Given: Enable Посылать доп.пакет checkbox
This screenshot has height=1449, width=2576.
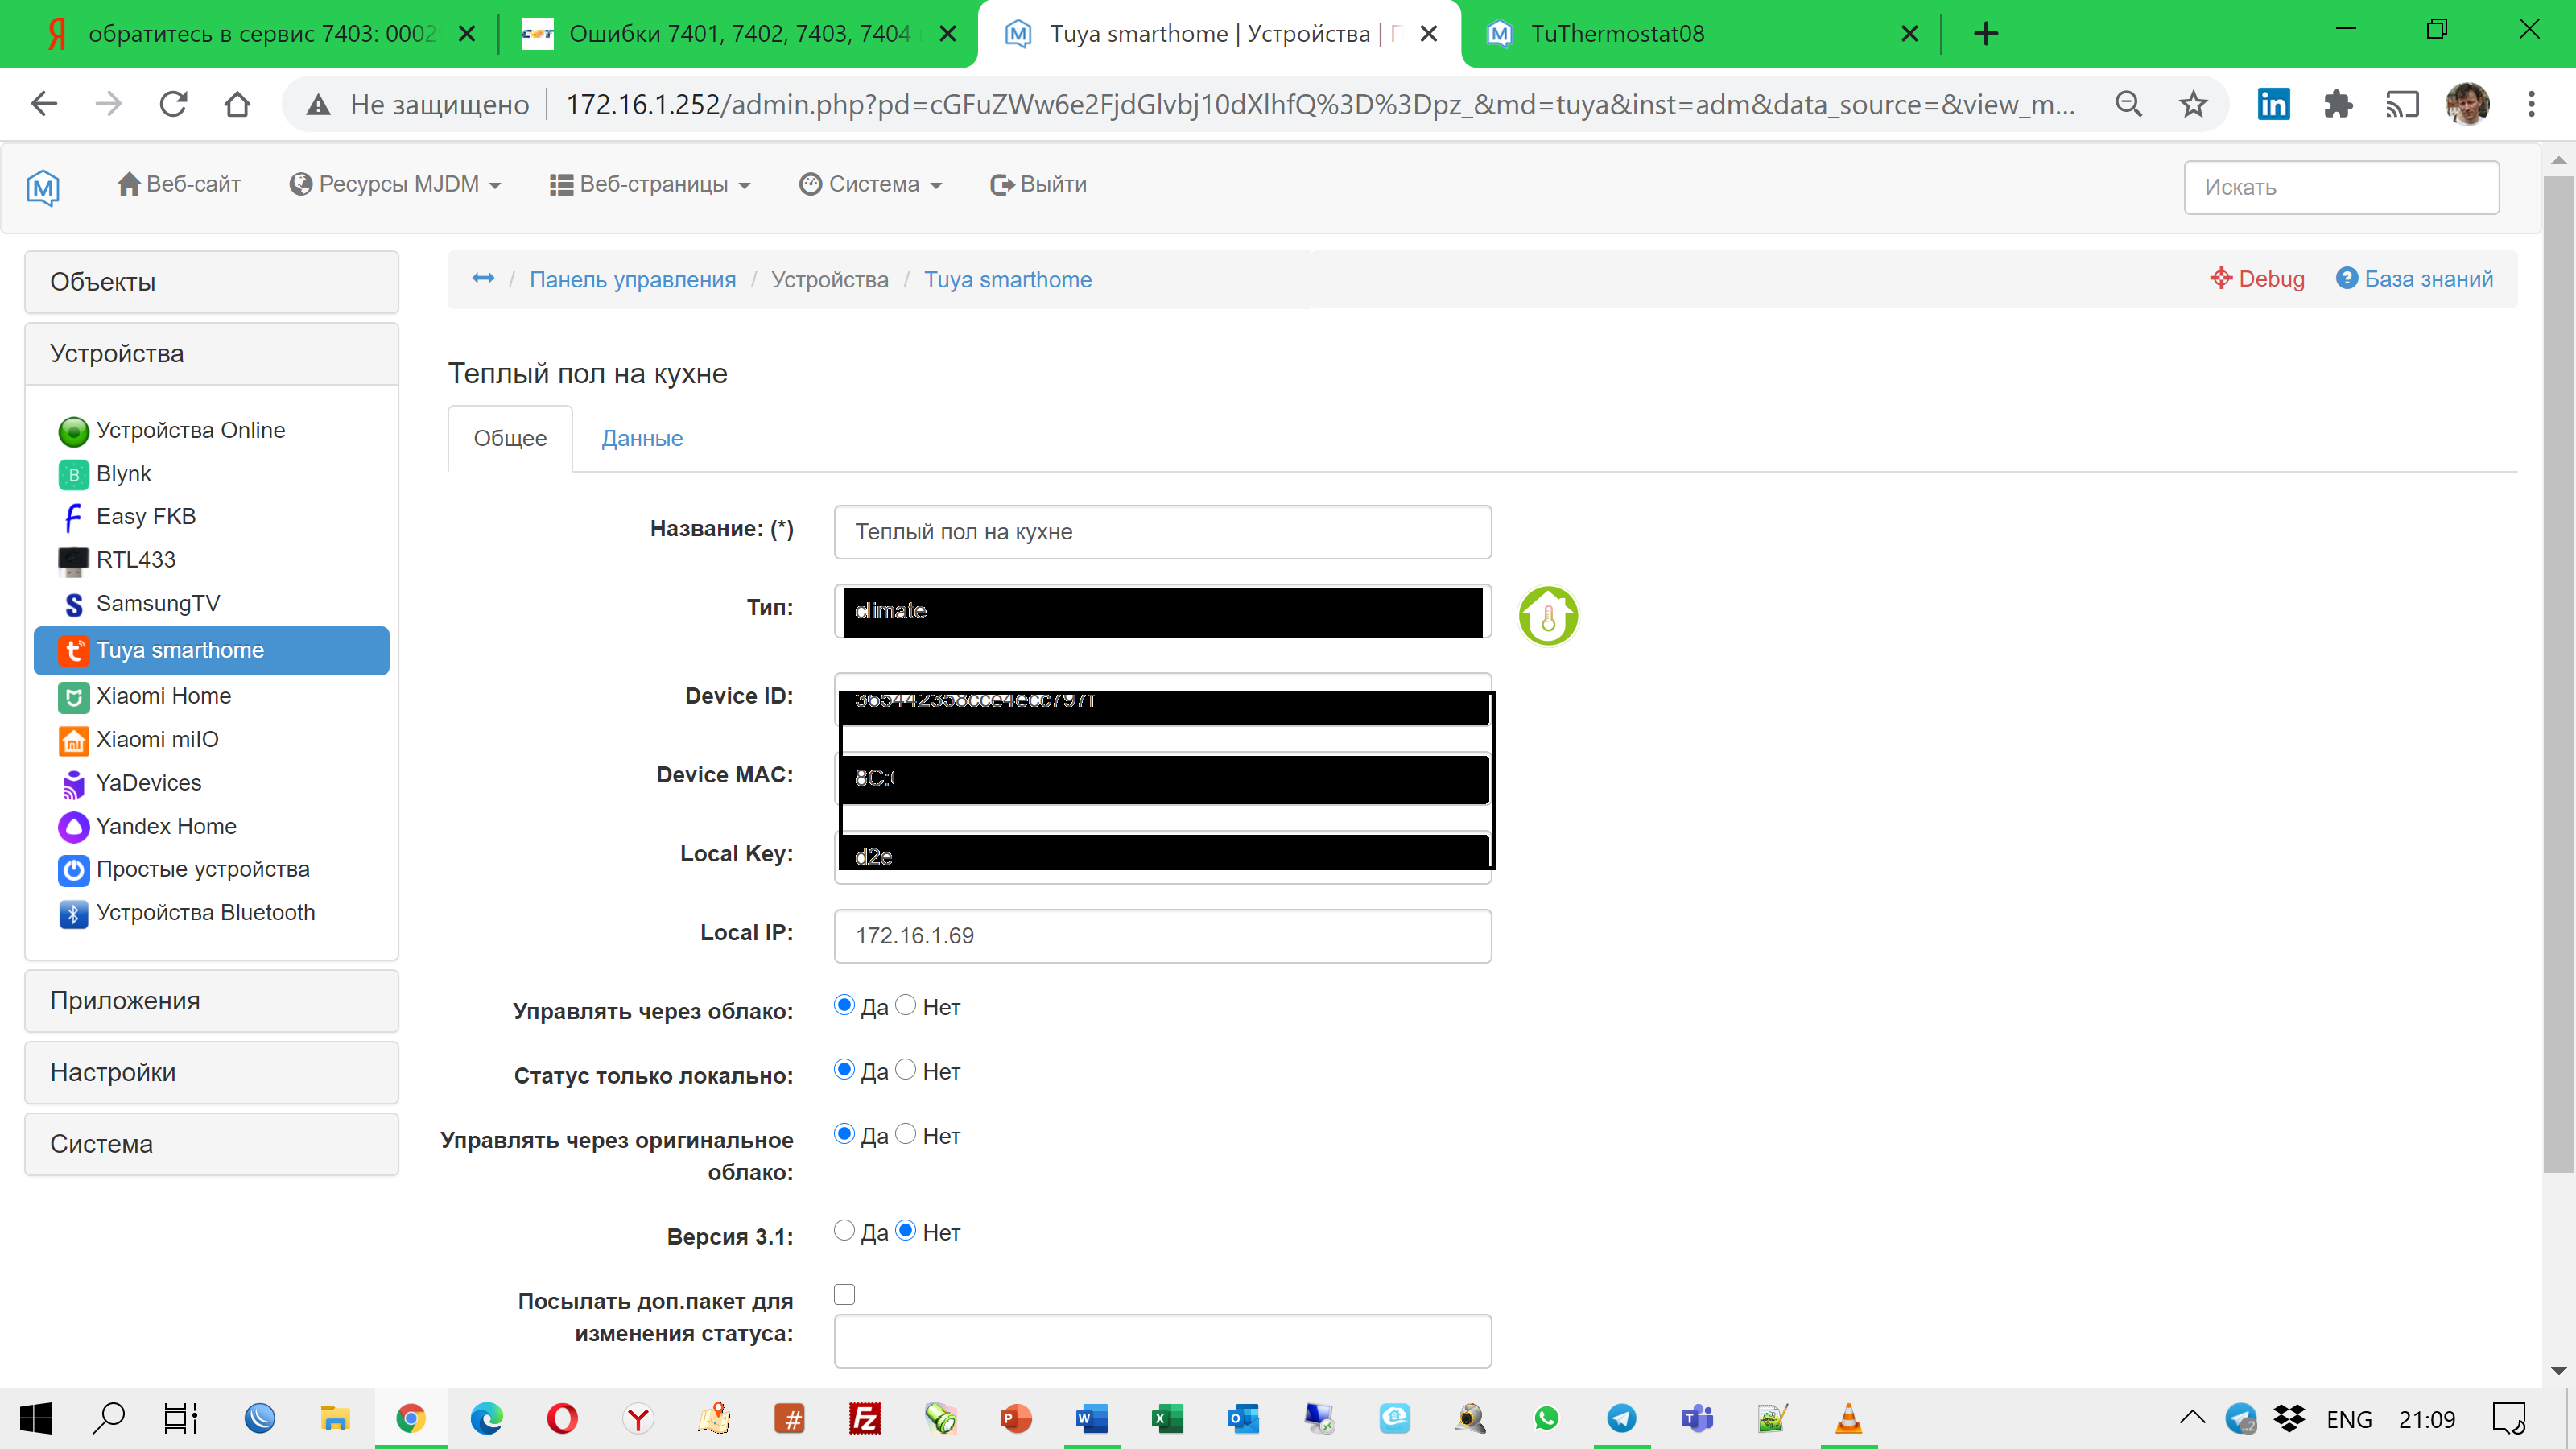Looking at the screenshot, I should 844,1293.
